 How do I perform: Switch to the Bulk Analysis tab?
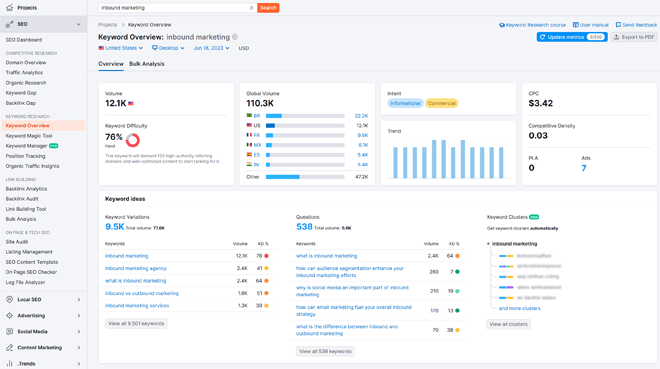click(146, 64)
